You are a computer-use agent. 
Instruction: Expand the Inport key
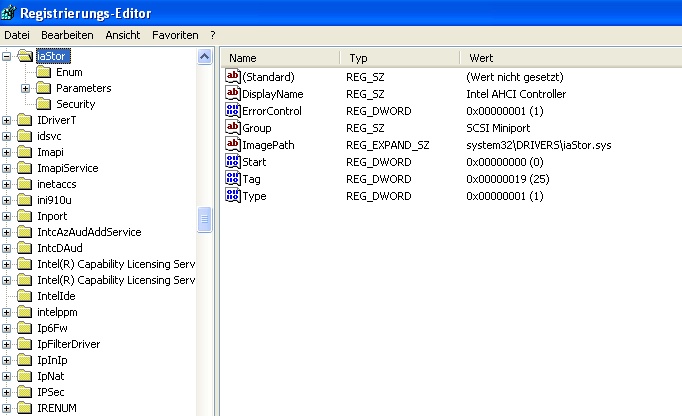[7, 216]
